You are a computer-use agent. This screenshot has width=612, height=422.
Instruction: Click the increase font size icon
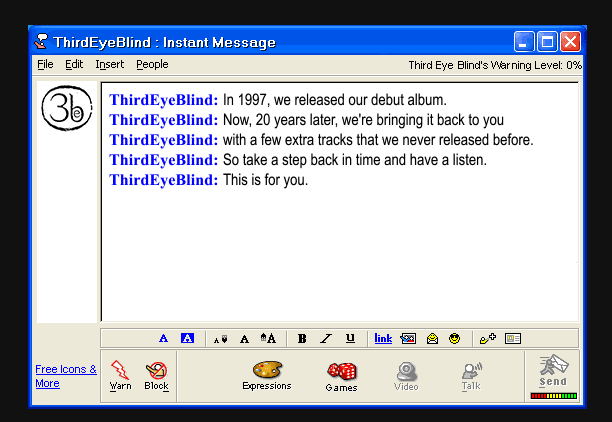[268, 338]
